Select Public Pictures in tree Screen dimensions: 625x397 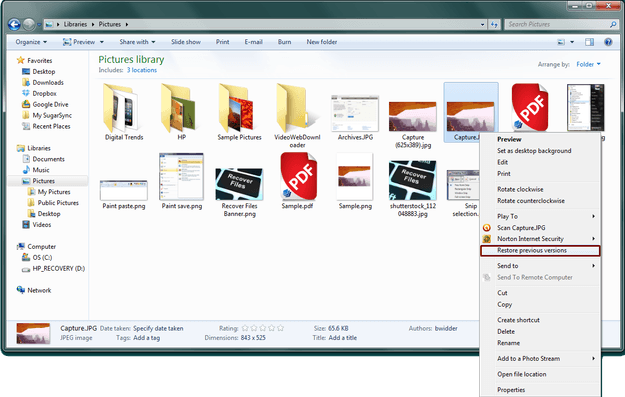coord(53,203)
